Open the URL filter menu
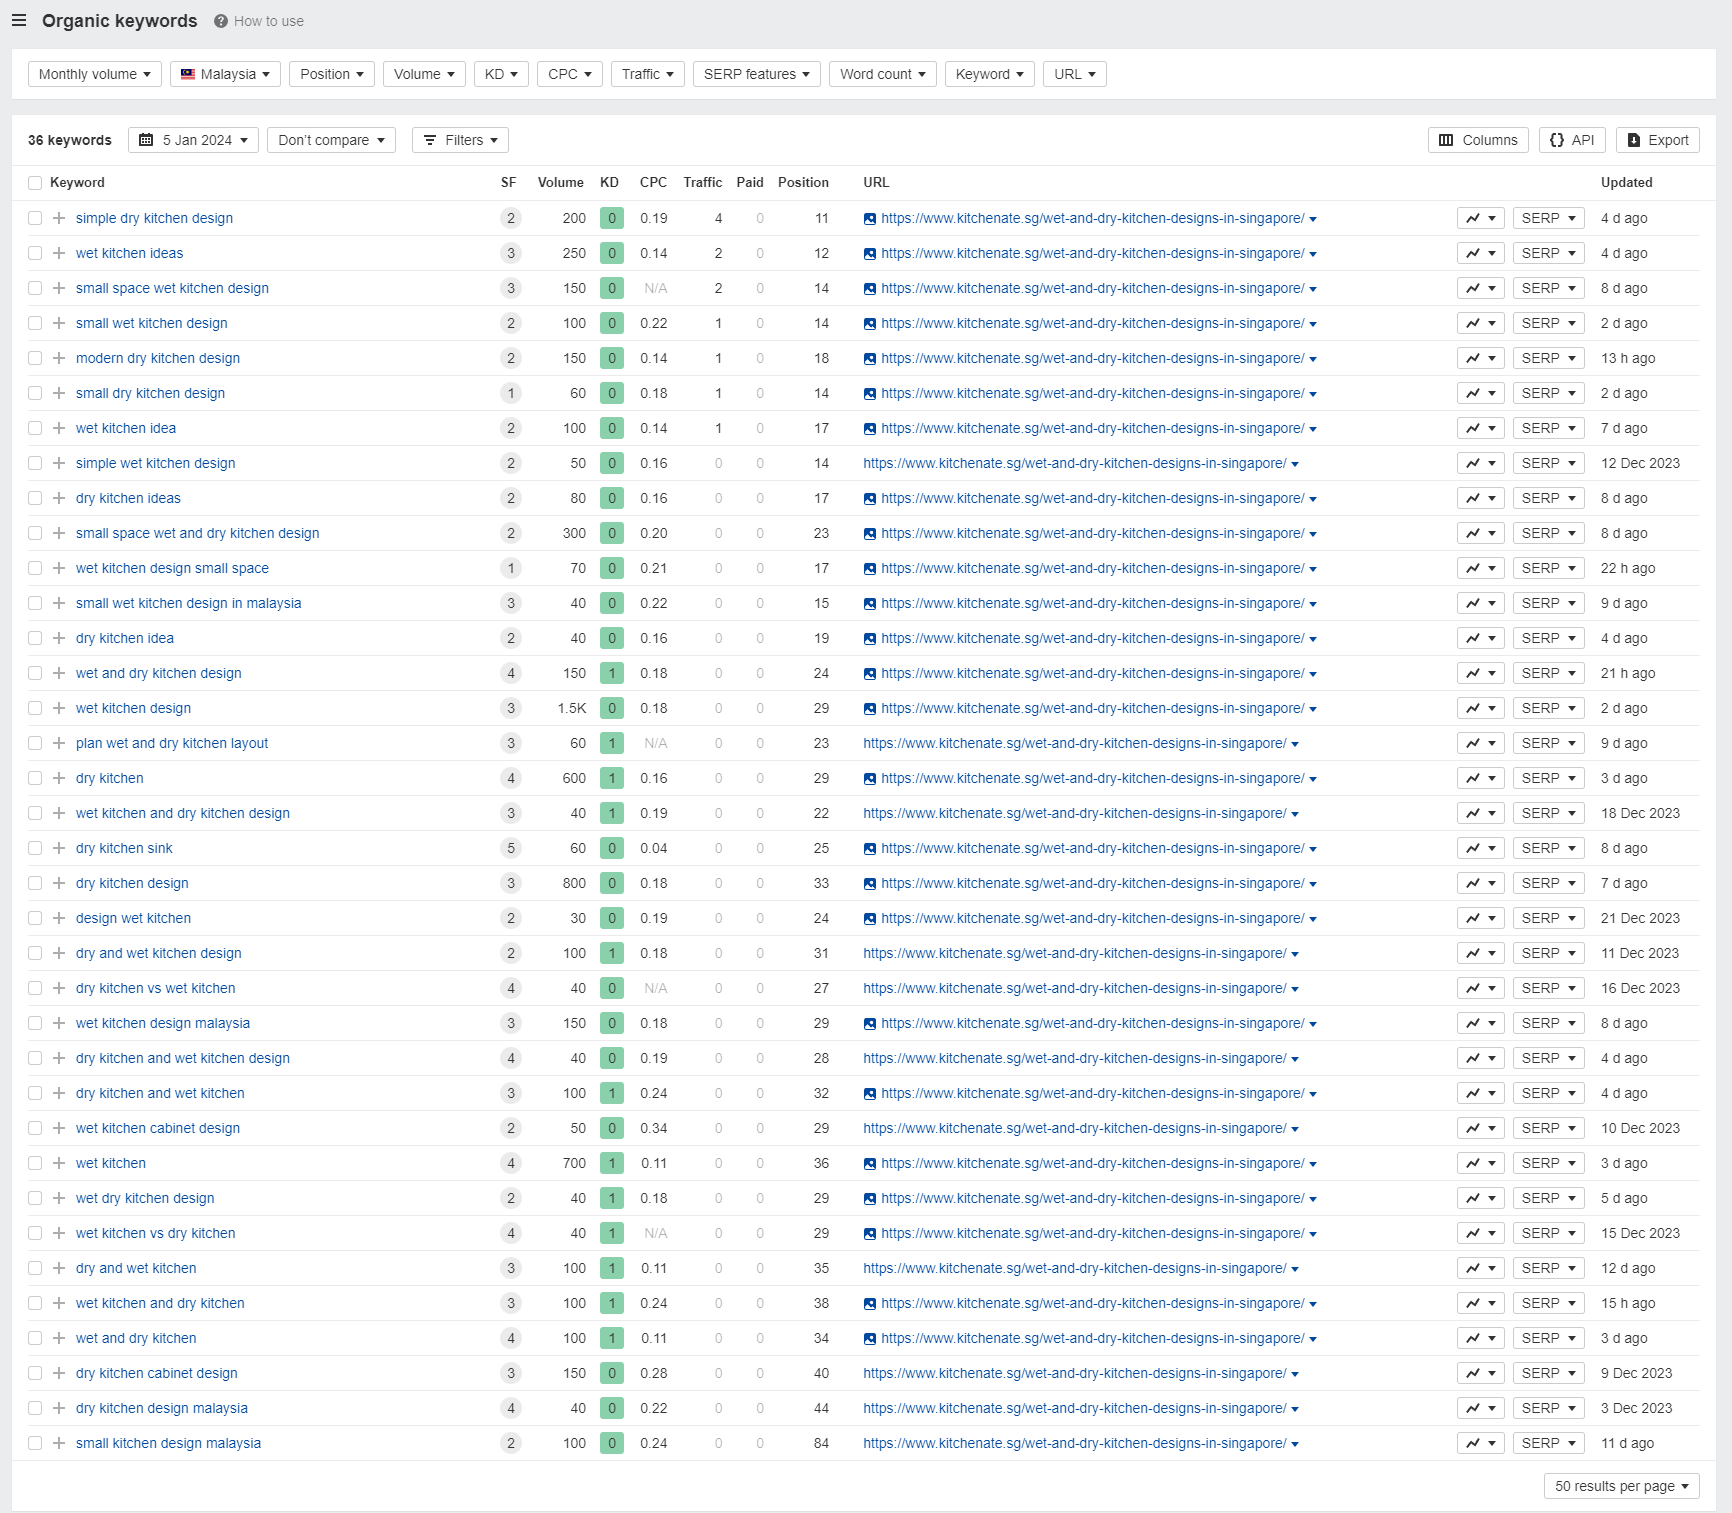Viewport: 1732px width, 1513px height. 1074,74
